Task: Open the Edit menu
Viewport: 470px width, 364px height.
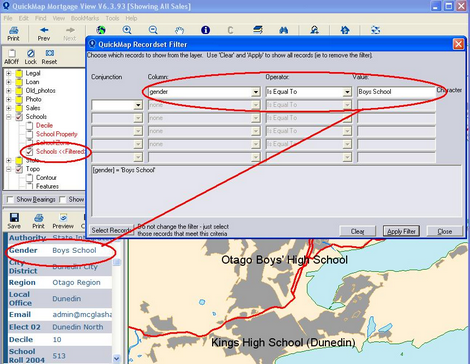Action: [x=23, y=18]
